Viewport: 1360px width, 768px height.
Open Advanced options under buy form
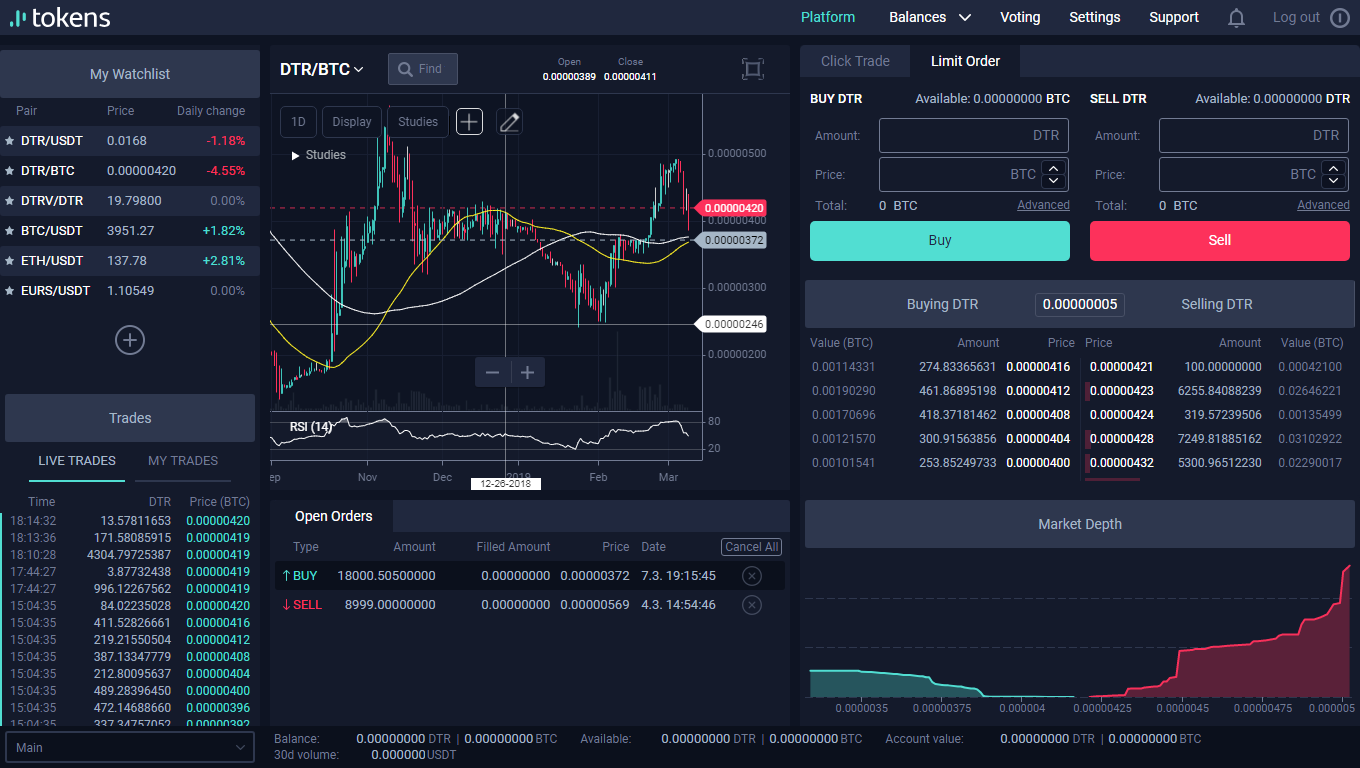1043,205
